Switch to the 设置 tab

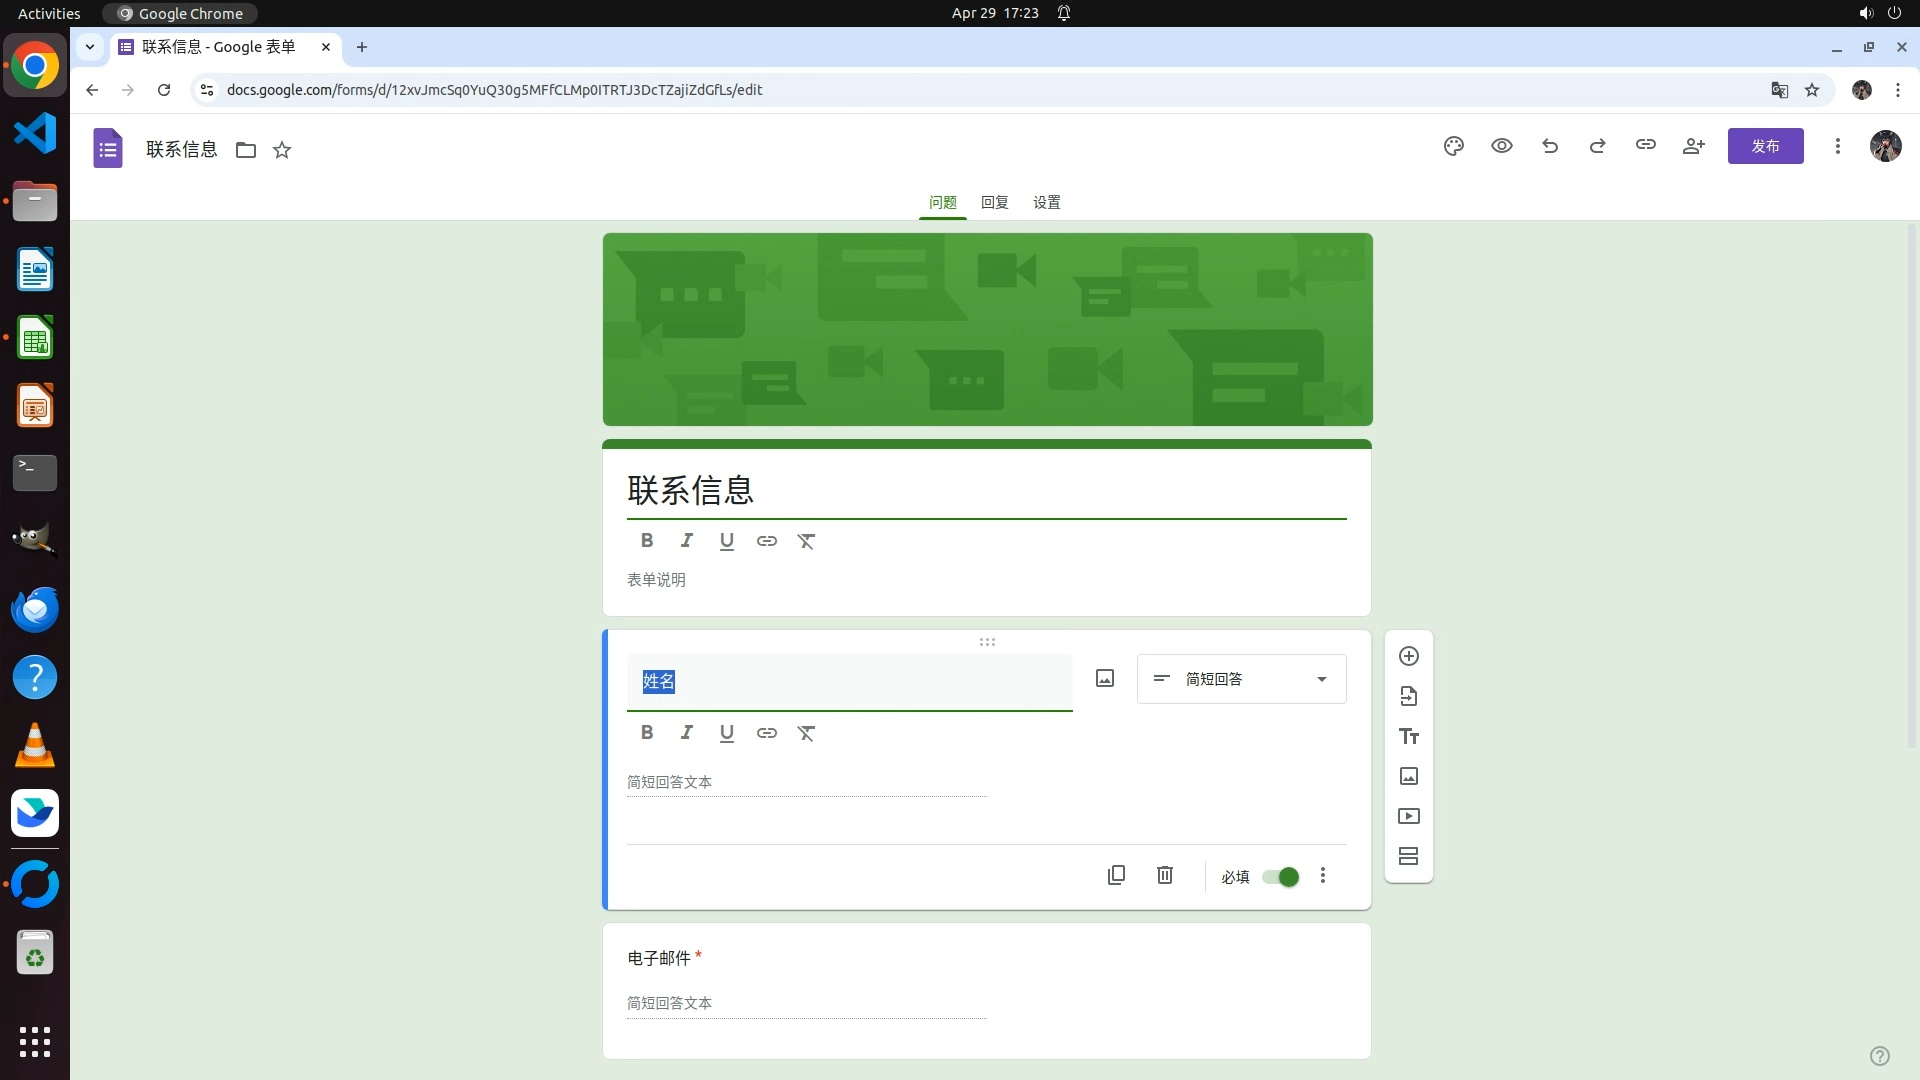tap(1046, 202)
